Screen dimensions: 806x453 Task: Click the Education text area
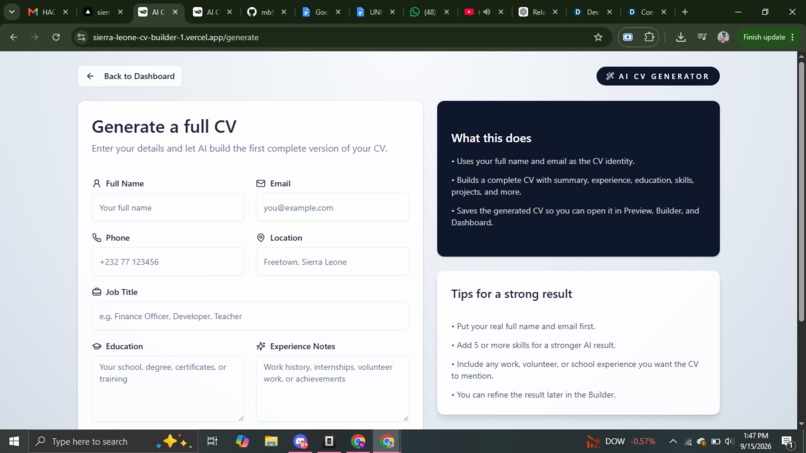click(168, 389)
